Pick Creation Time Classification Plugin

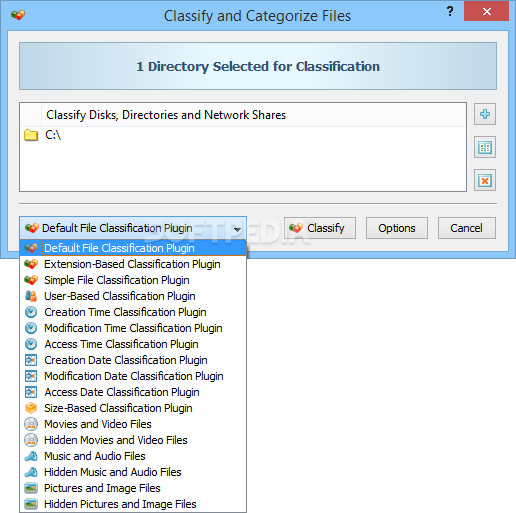(x=133, y=312)
